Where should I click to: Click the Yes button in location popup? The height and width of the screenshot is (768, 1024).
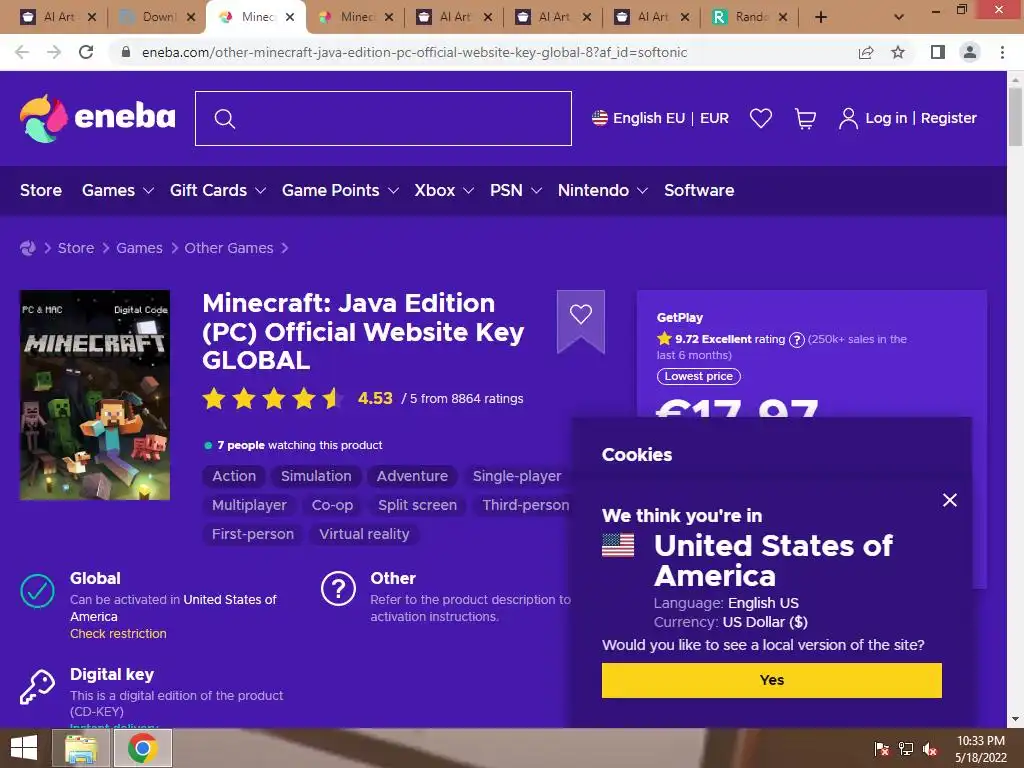[771, 680]
